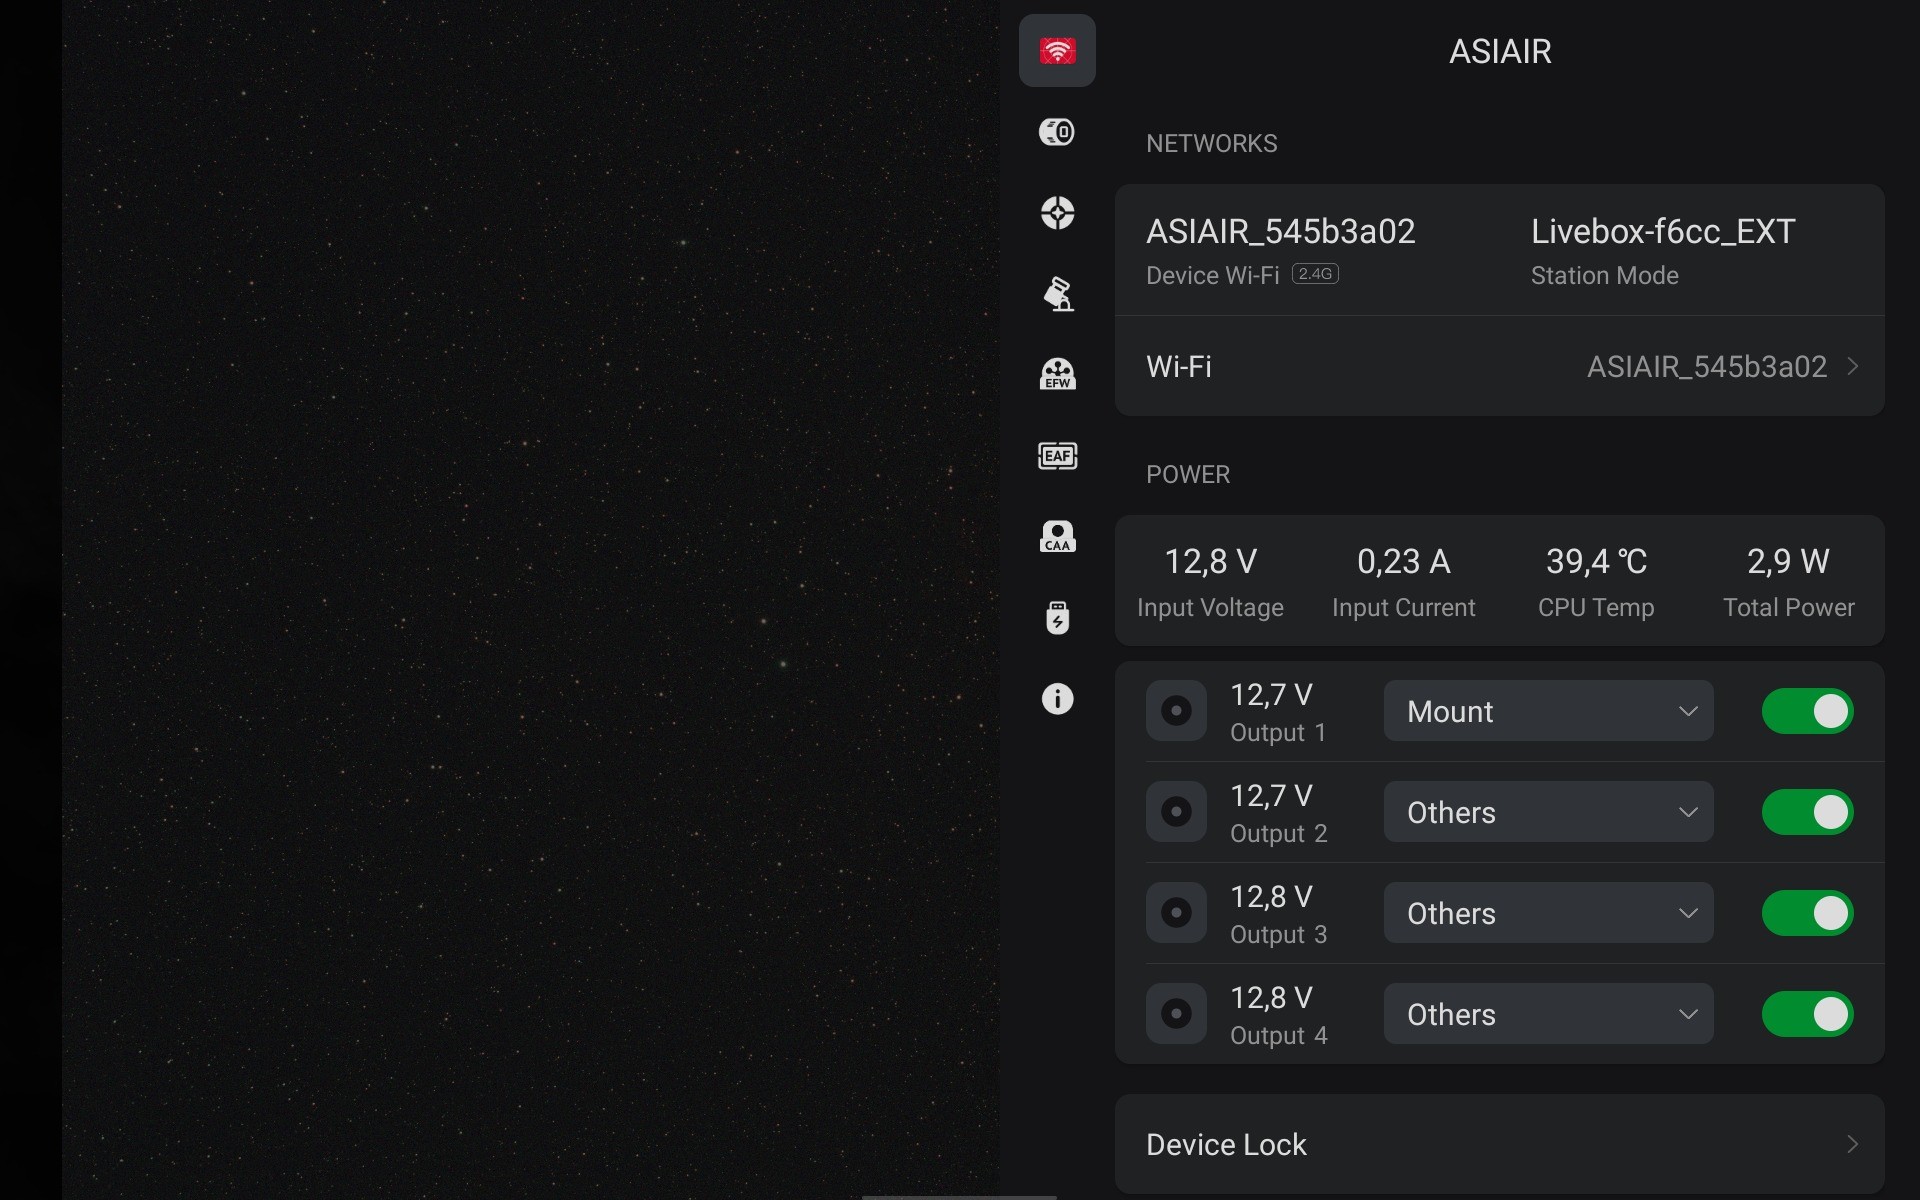Screen dimensions: 1920x1200
Task: Open the EAF focuser settings
Action: (x=1057, y=456)
